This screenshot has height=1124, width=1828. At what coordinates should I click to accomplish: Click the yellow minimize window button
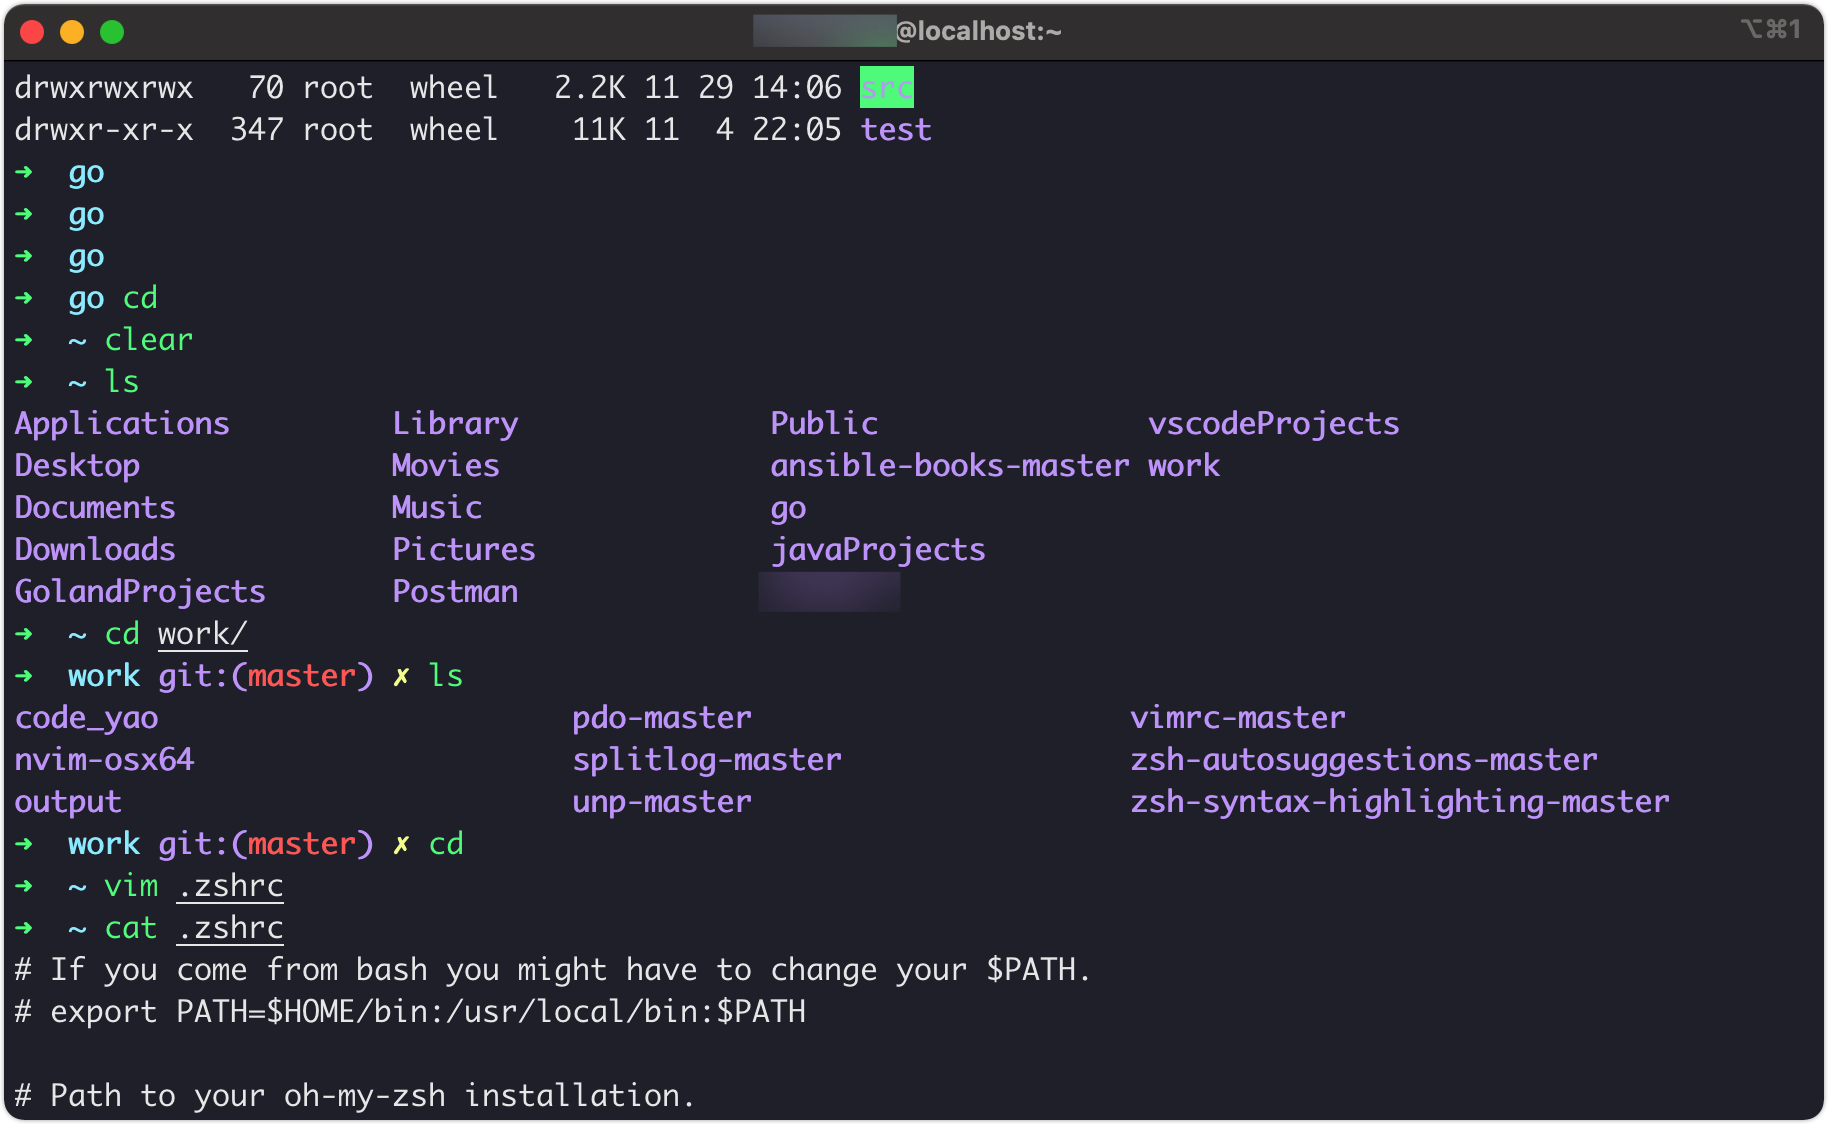71,31
